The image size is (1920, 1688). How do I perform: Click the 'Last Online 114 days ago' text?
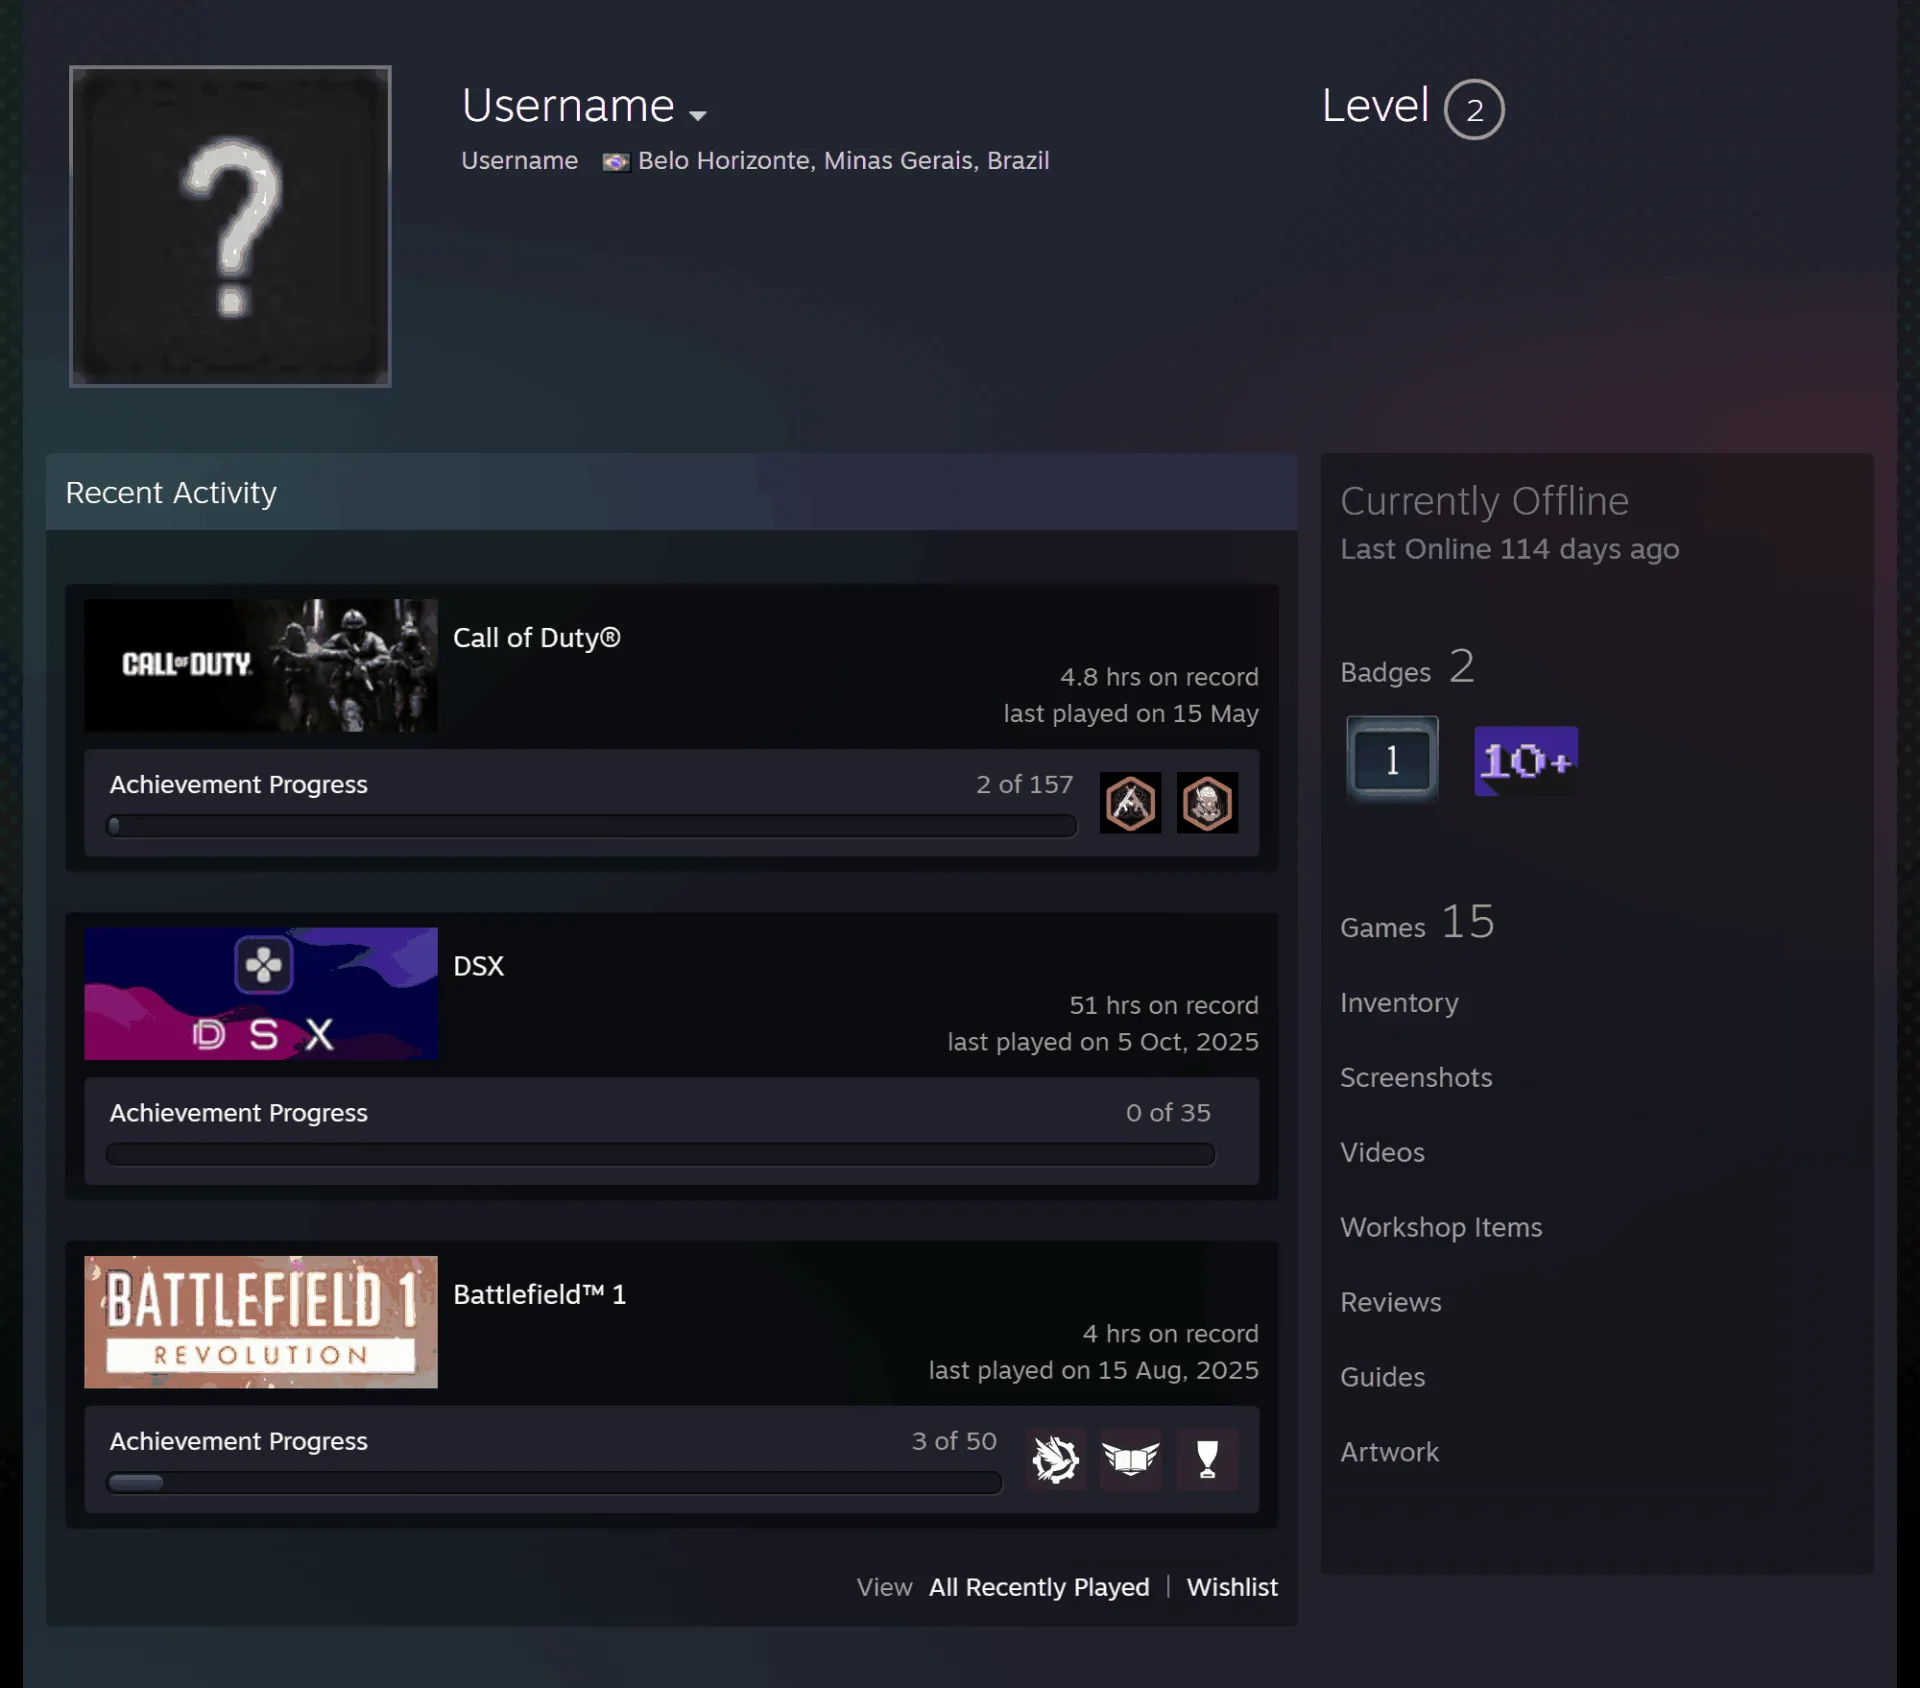(x=1509, y=549)
